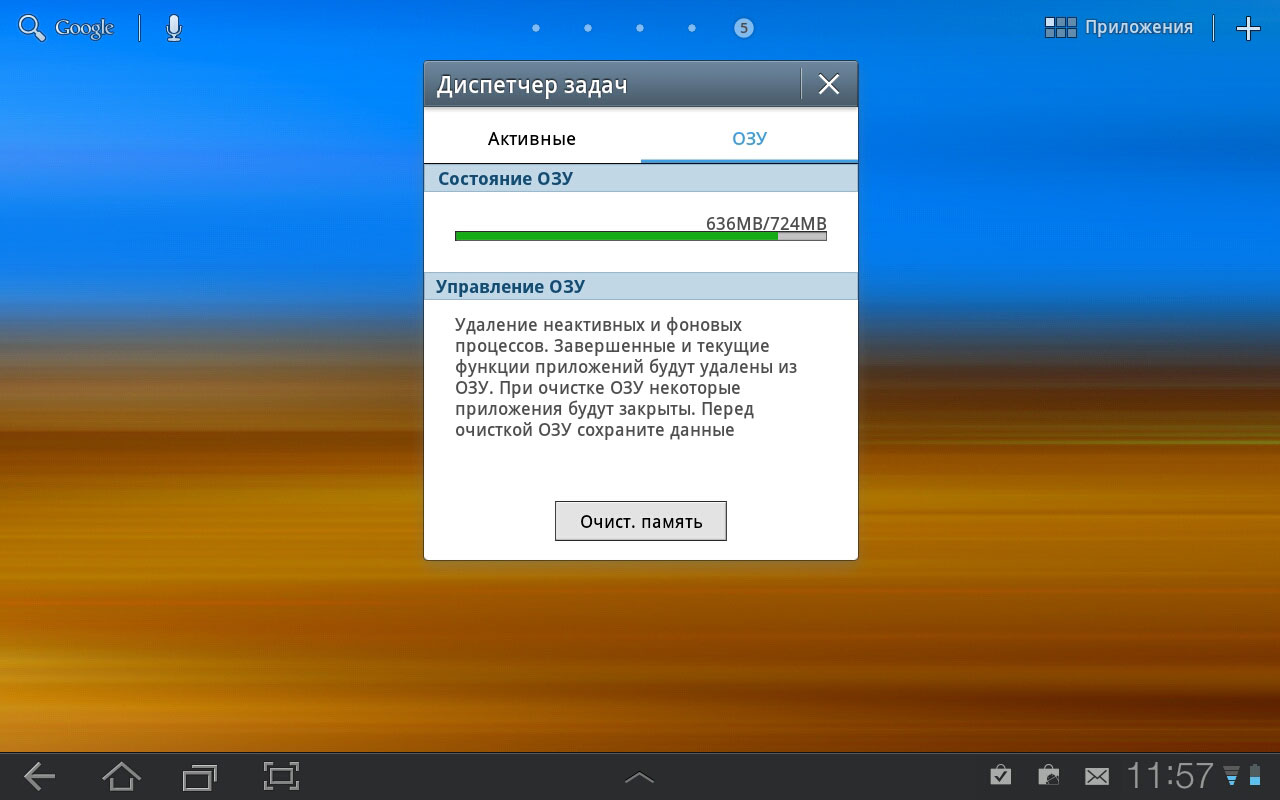Image resolution: width=1280 pixels, height=800 pixels.
Task: Open the Market update notification with Android
Action: point(1049,776)
